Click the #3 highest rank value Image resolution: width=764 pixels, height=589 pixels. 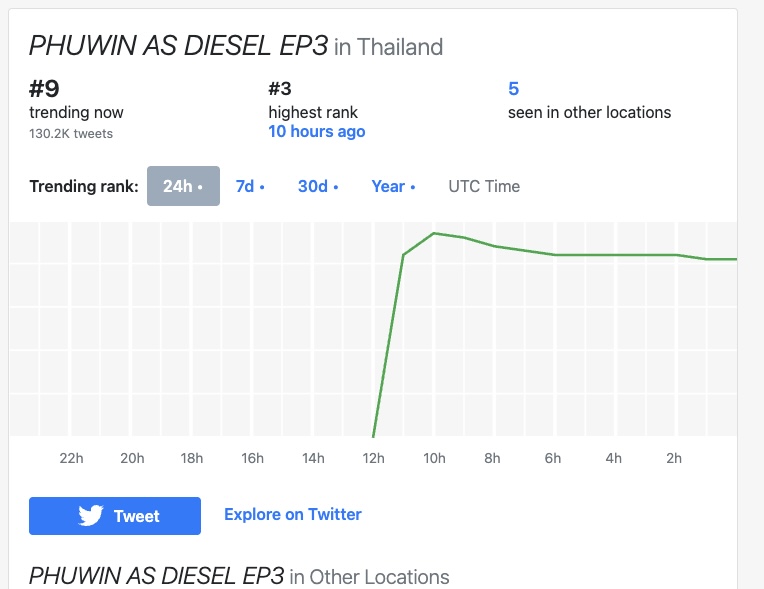(280, 89)
